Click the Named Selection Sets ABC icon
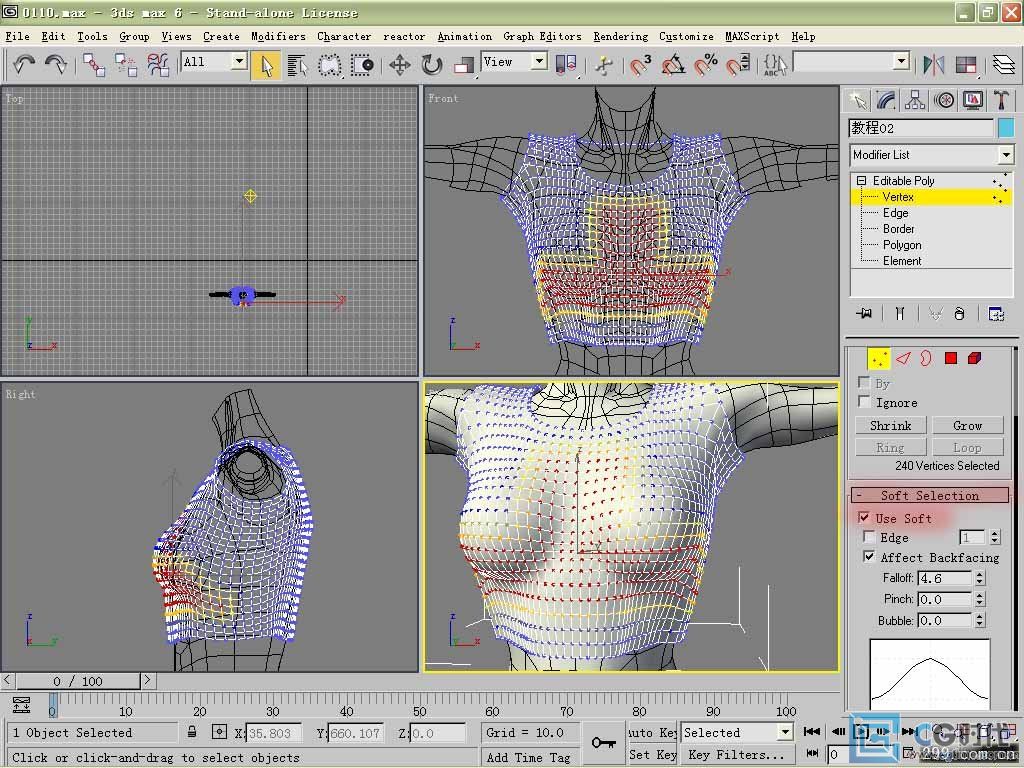This screenshot has height=768, width=1024. (x=775, y=65)
